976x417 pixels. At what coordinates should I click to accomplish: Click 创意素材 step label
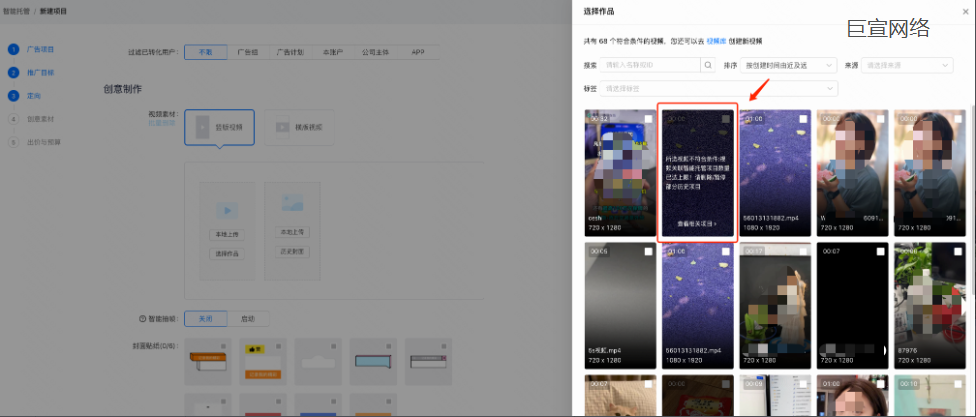pos(40,119)
